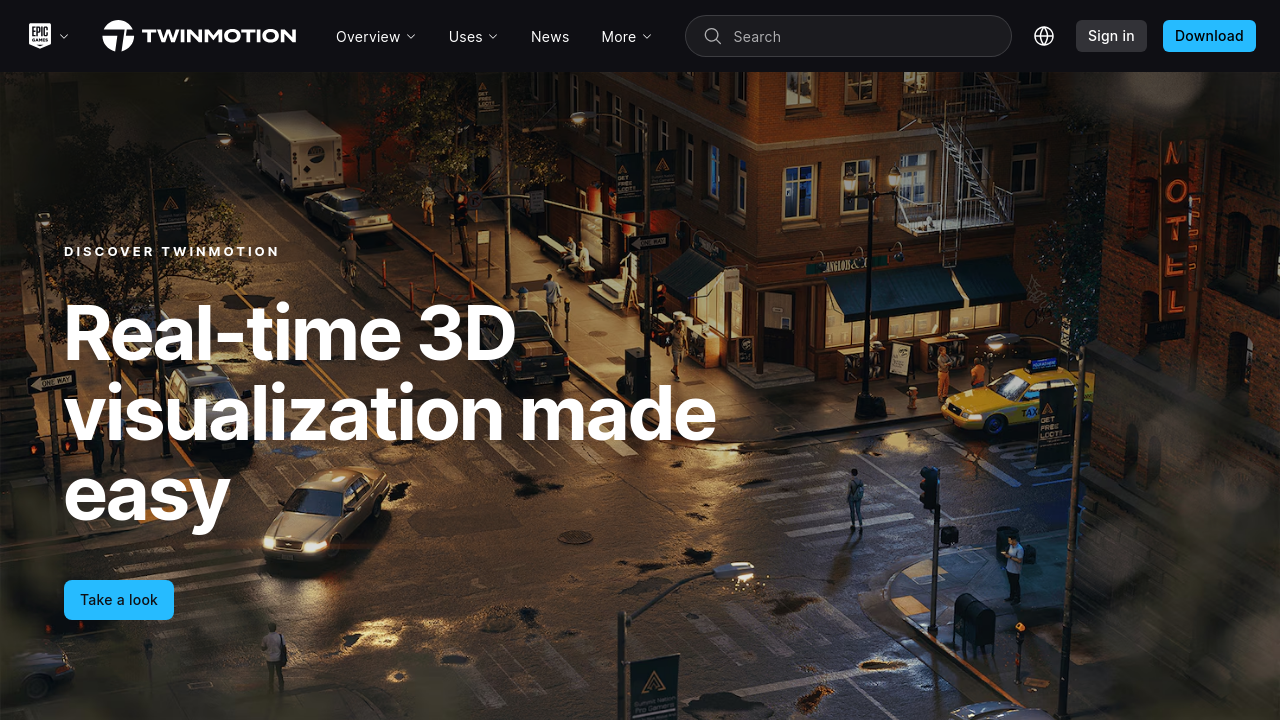Click the blue Download button
The image size is (1280, 720).
pyautogui.click(x=1209, y=36)
